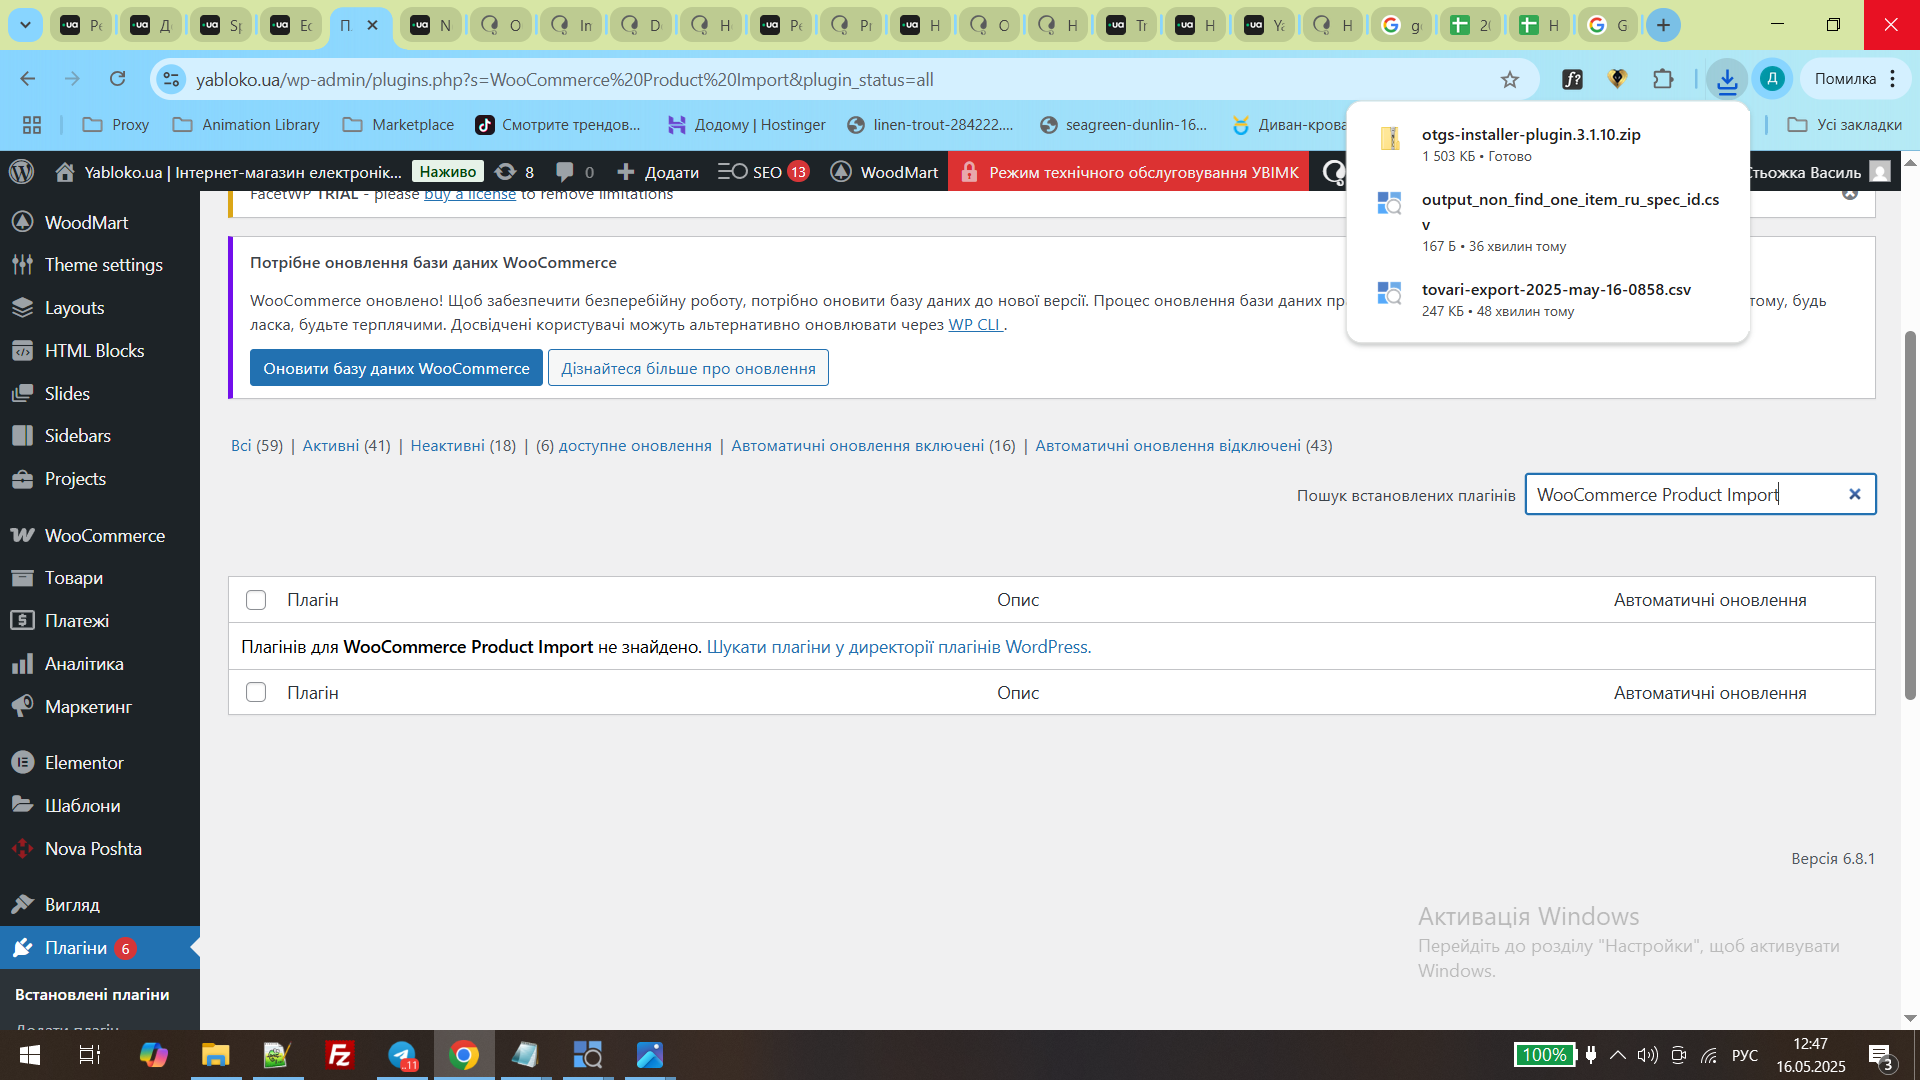Viewport: 1920px width, 1080px height.
Task: Open File Explorer from taskbar
Action: tap(216, 1055)
